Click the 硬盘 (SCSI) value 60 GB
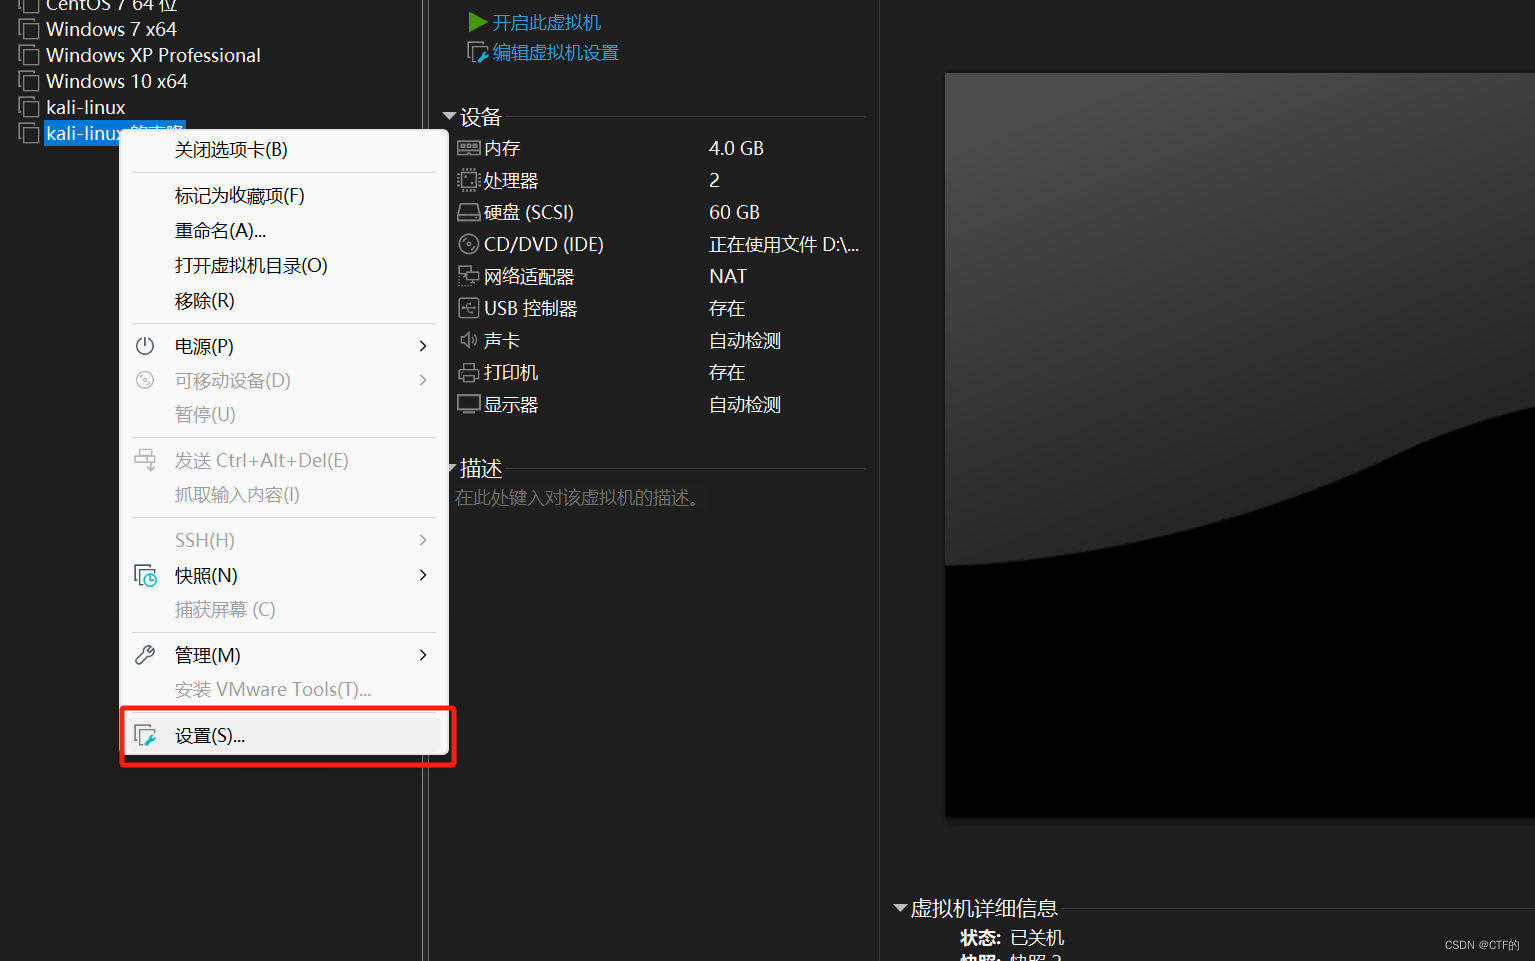 click(734, 212)
